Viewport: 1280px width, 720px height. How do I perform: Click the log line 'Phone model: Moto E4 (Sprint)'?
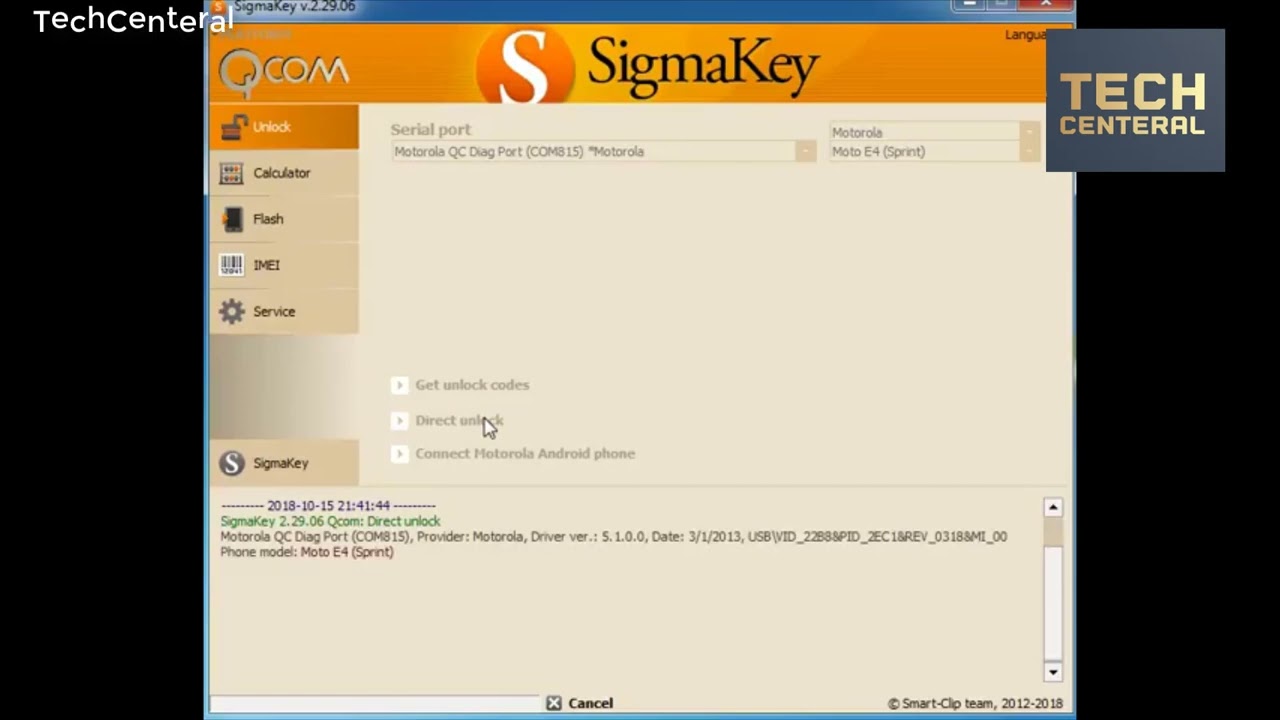[x=307, y=552]
